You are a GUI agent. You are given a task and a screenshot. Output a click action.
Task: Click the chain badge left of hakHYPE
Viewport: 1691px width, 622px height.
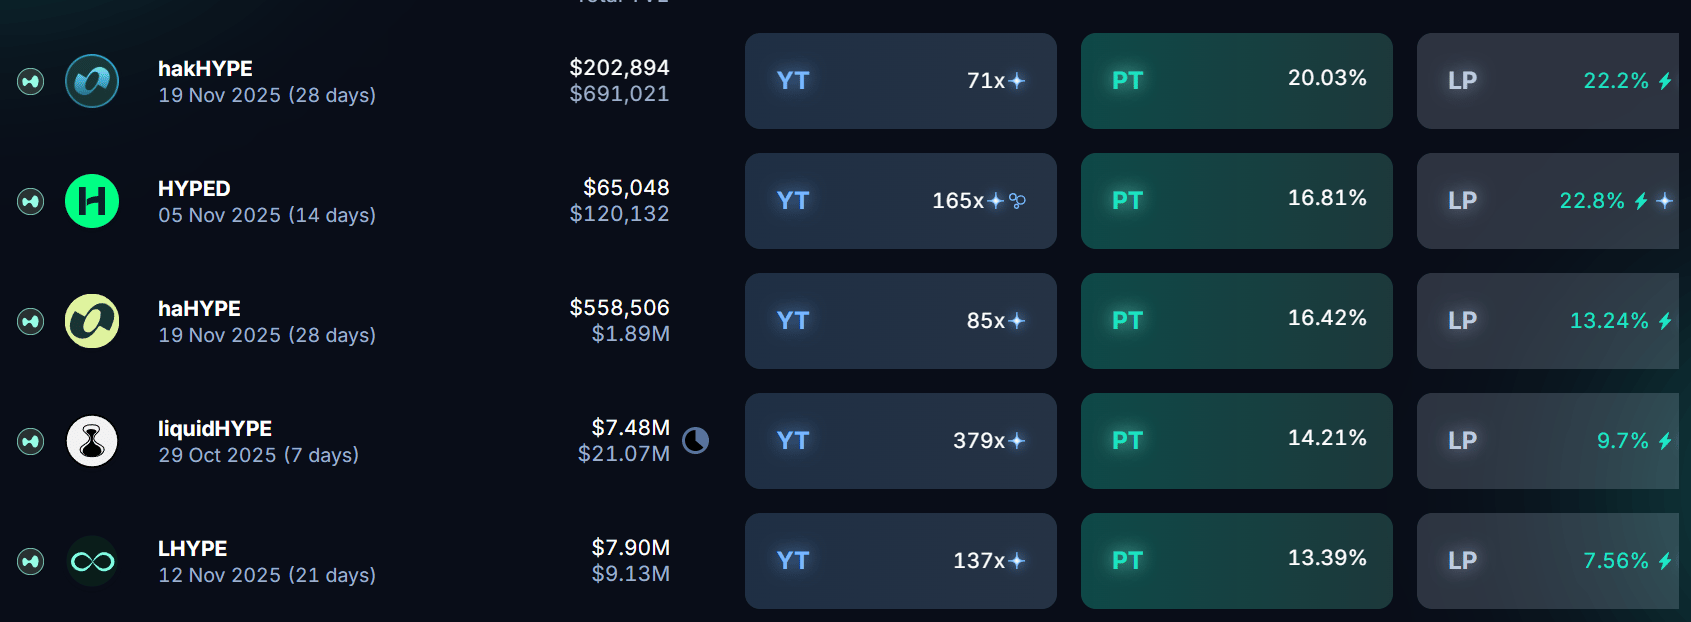31,81
